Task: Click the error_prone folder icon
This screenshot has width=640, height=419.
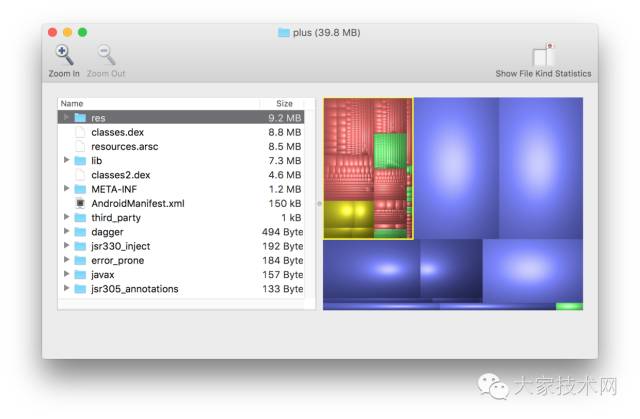Action: tap(80, 260)
